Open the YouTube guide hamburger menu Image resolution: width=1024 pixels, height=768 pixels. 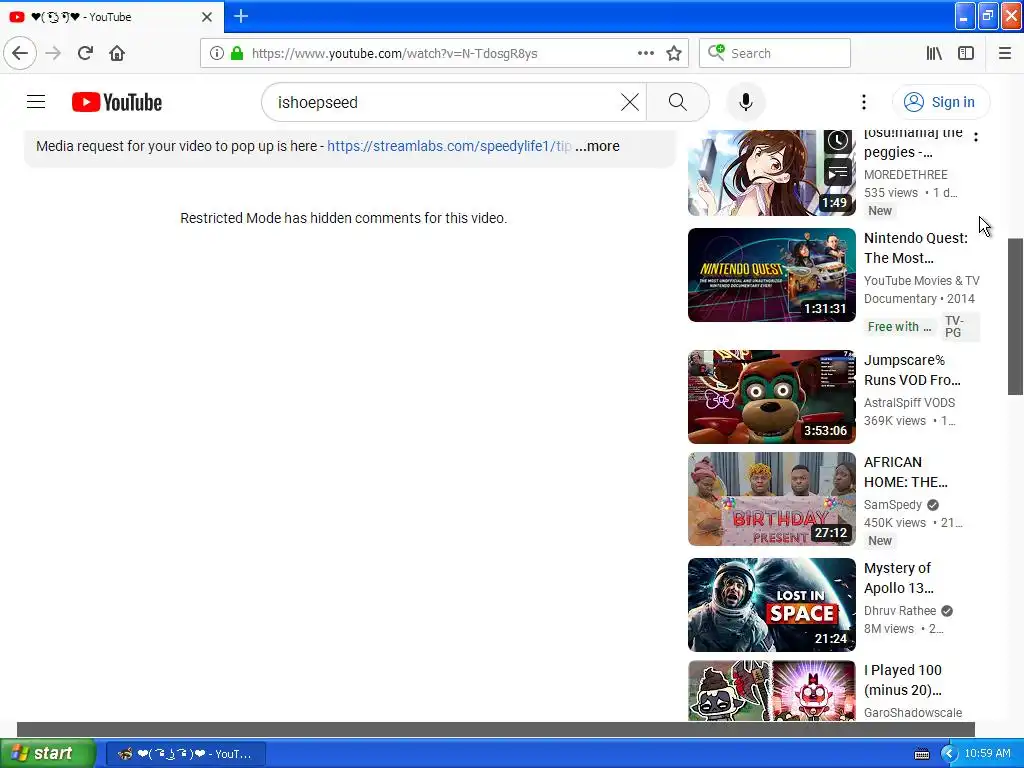[36, 102]
